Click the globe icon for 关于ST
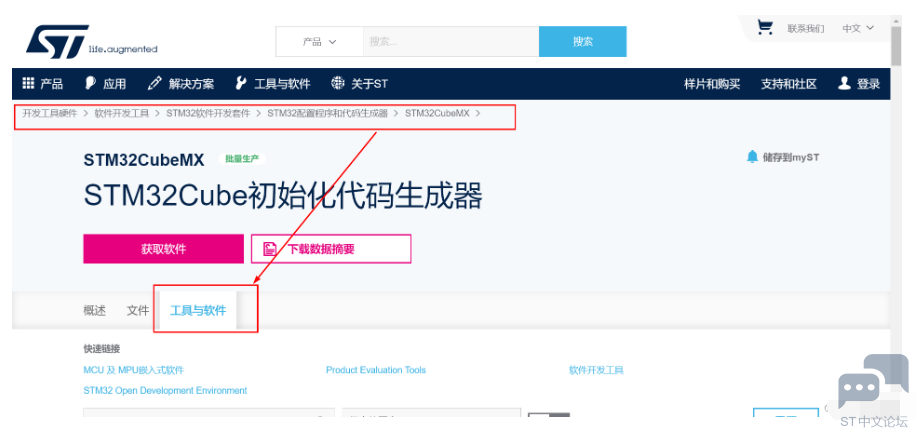Screen dimensions: 917x437 point(337,83)
